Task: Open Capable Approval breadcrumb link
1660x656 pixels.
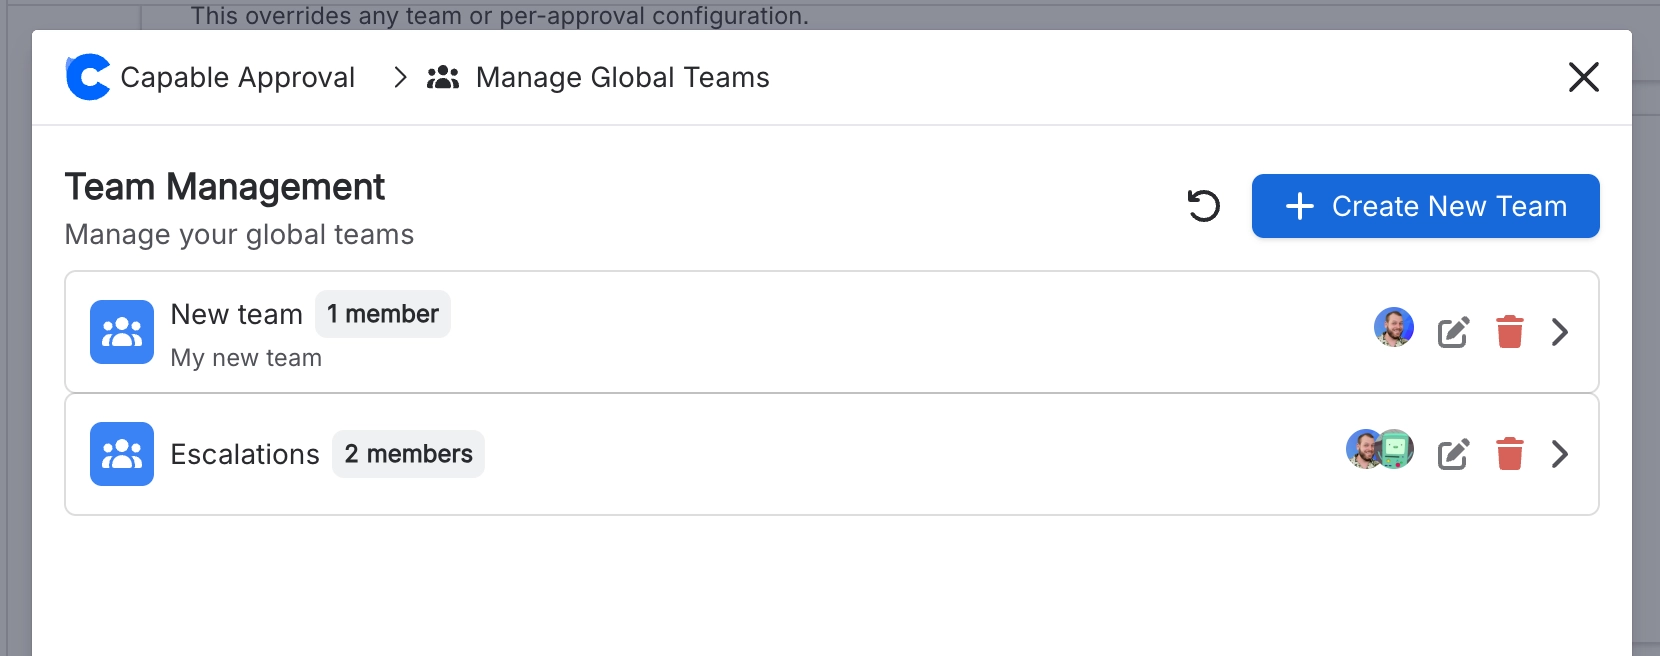Action: [238, 77]
